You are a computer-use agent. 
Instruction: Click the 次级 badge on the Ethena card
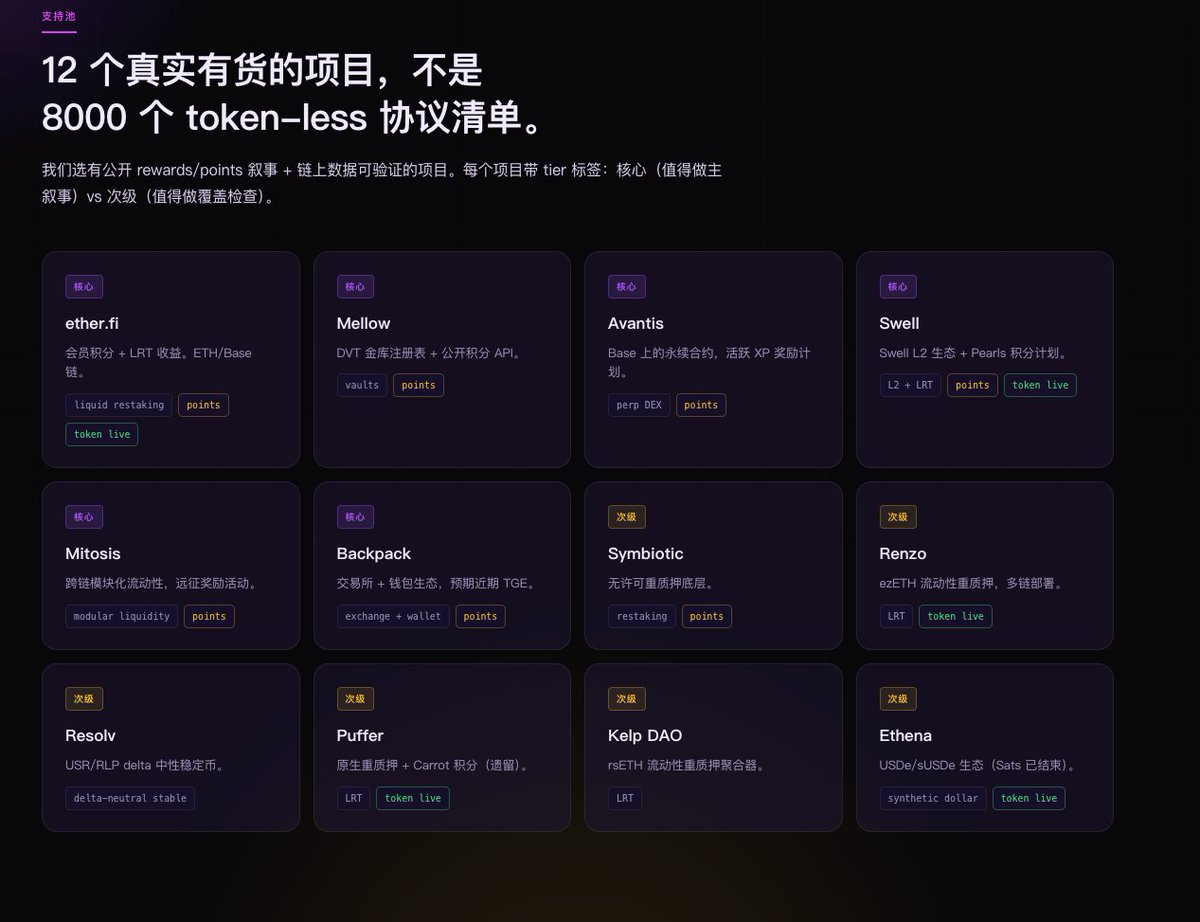pos(898,699)
